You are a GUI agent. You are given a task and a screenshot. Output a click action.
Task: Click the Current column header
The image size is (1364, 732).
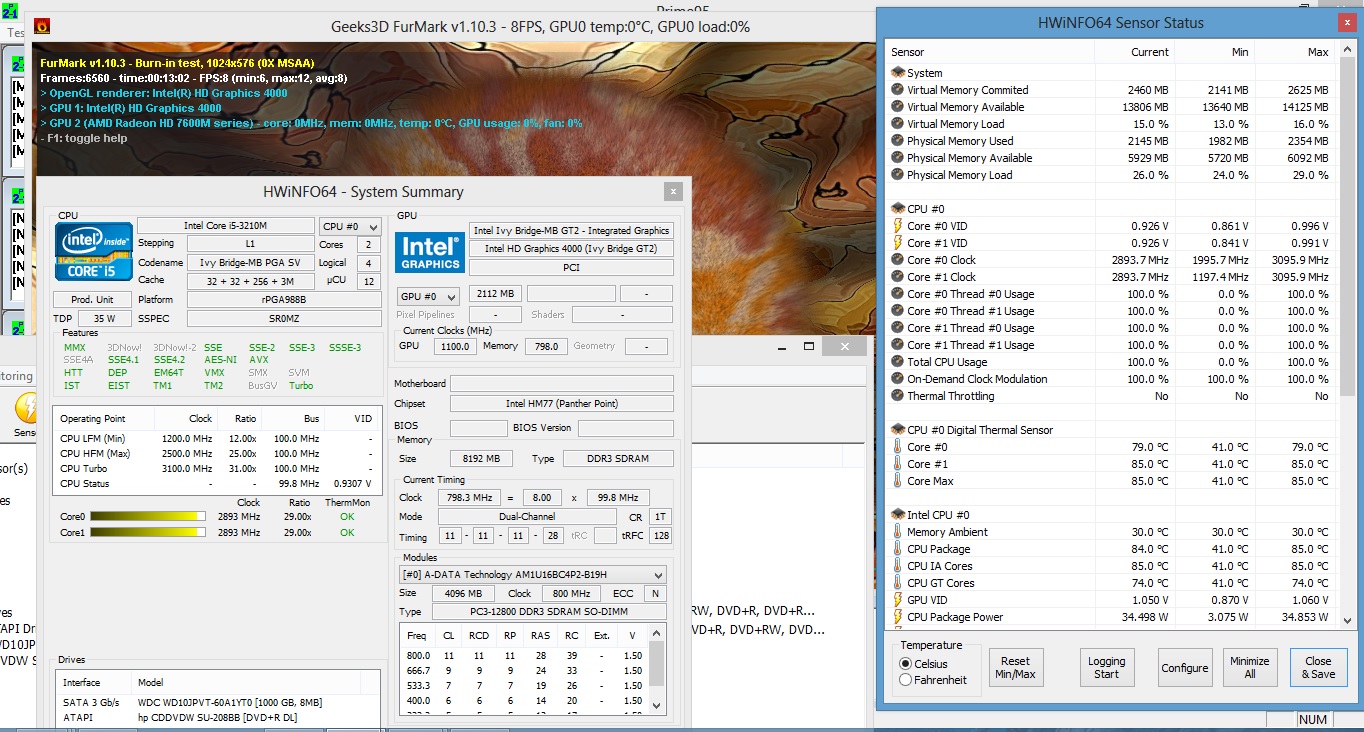1135,52
